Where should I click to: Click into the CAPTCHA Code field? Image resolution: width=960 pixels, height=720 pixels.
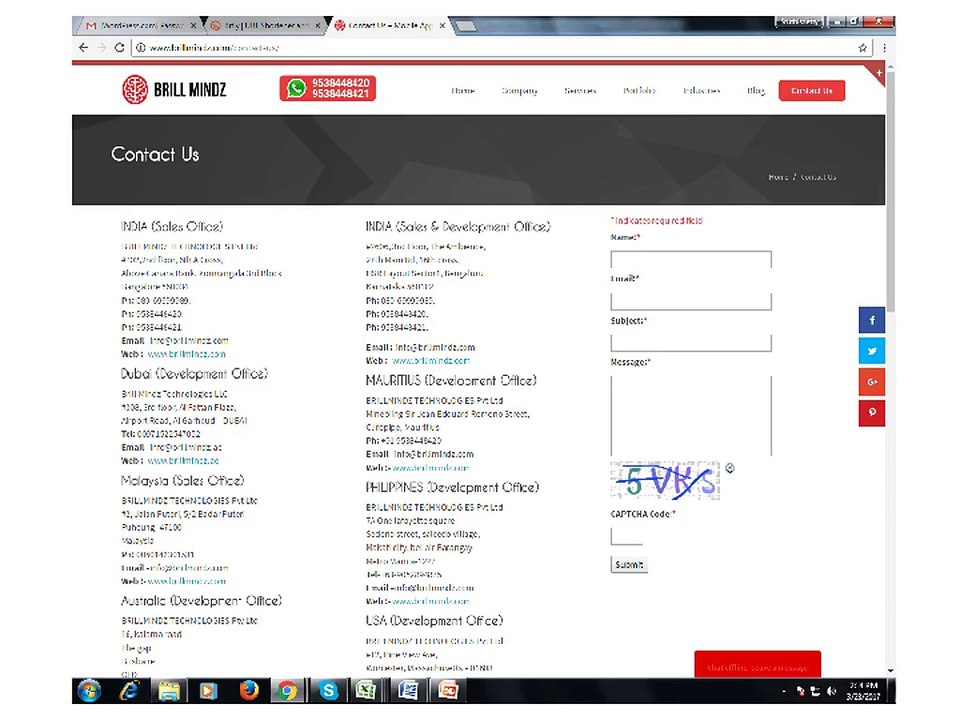[626, 536]
